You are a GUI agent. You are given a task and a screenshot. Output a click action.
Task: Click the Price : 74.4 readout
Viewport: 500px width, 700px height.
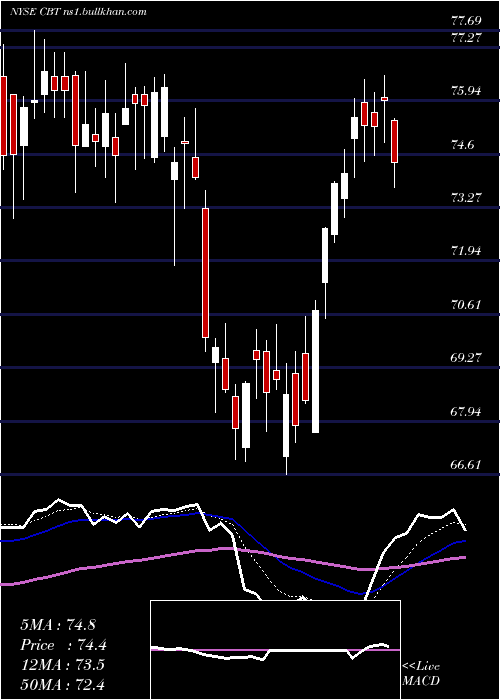[63, 645]
